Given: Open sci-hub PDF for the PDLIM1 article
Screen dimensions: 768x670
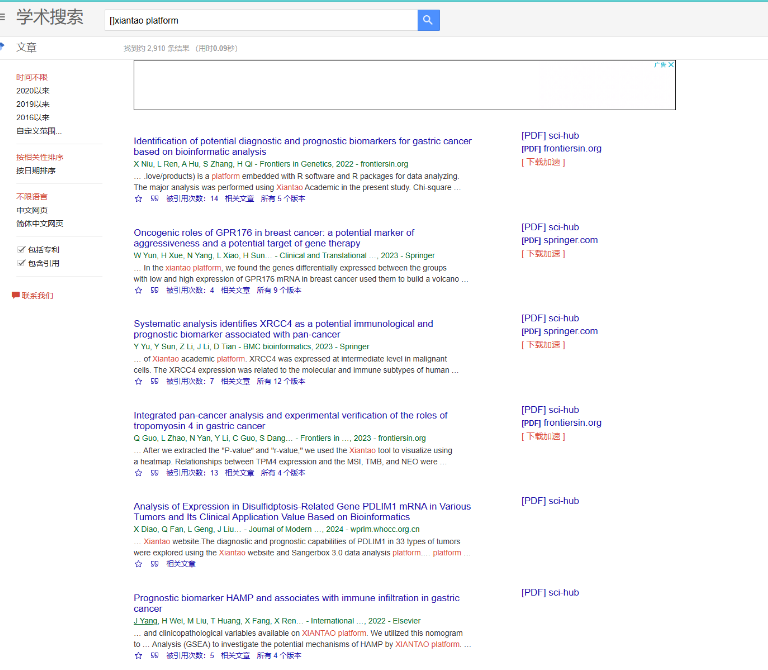Looking at the screenshot, I should [x=550, y=501].
